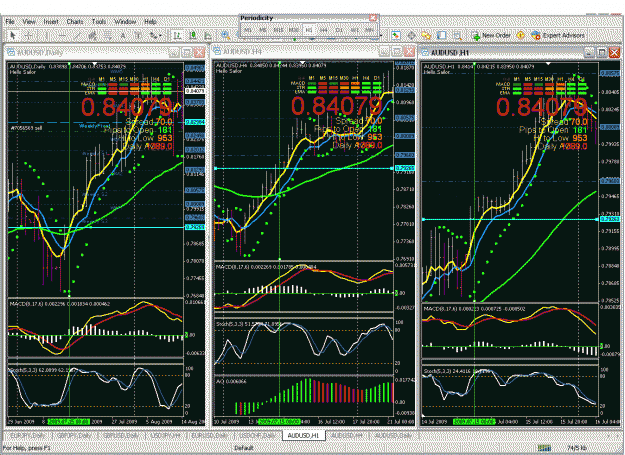Select the Text 'A' tool

(123, 36)
